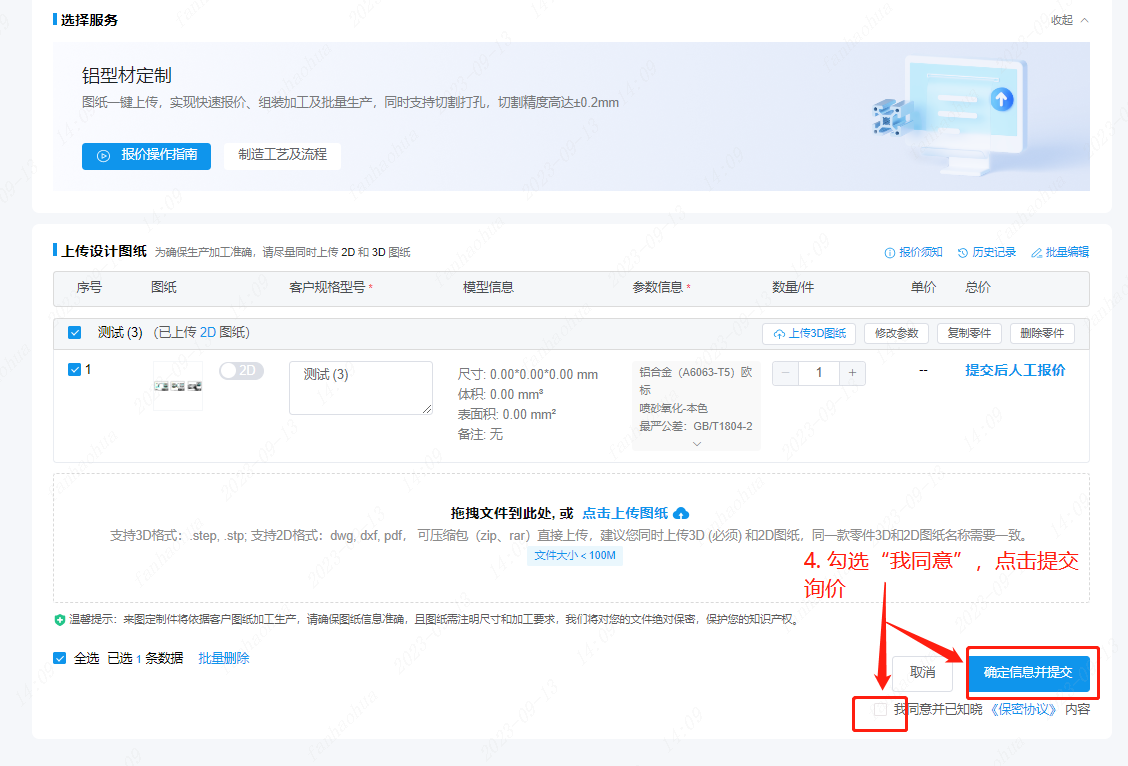Uncheck the 全选 select-all checkbox
Screen dimensions: 1128x766
[61, 658]
